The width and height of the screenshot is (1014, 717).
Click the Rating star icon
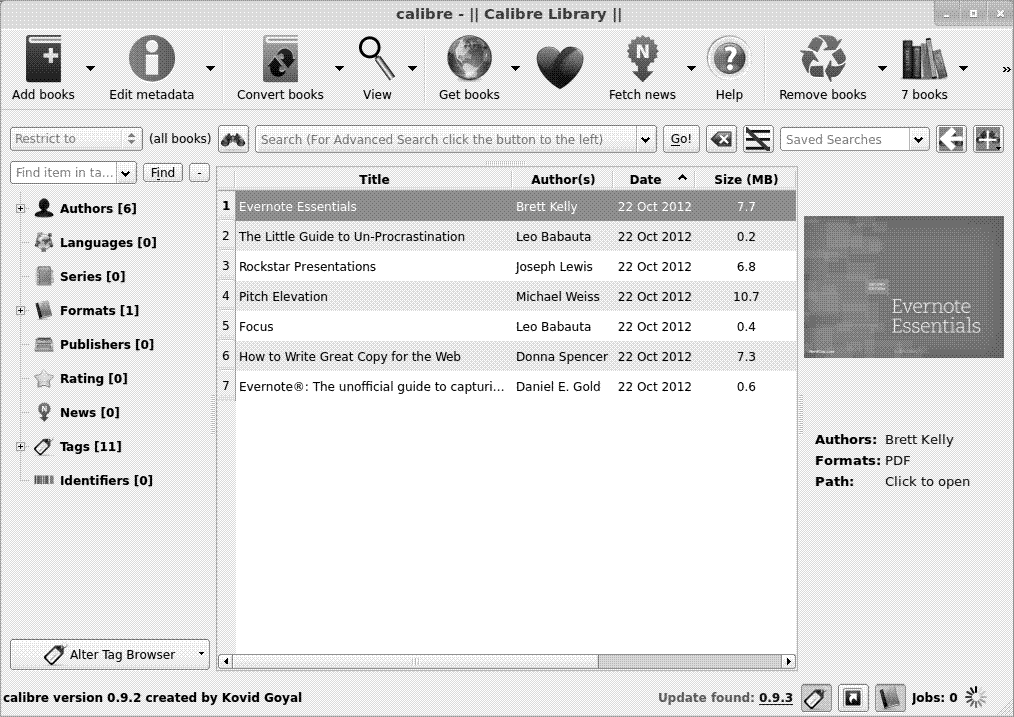pyautogui.click(x=44, y=378)
